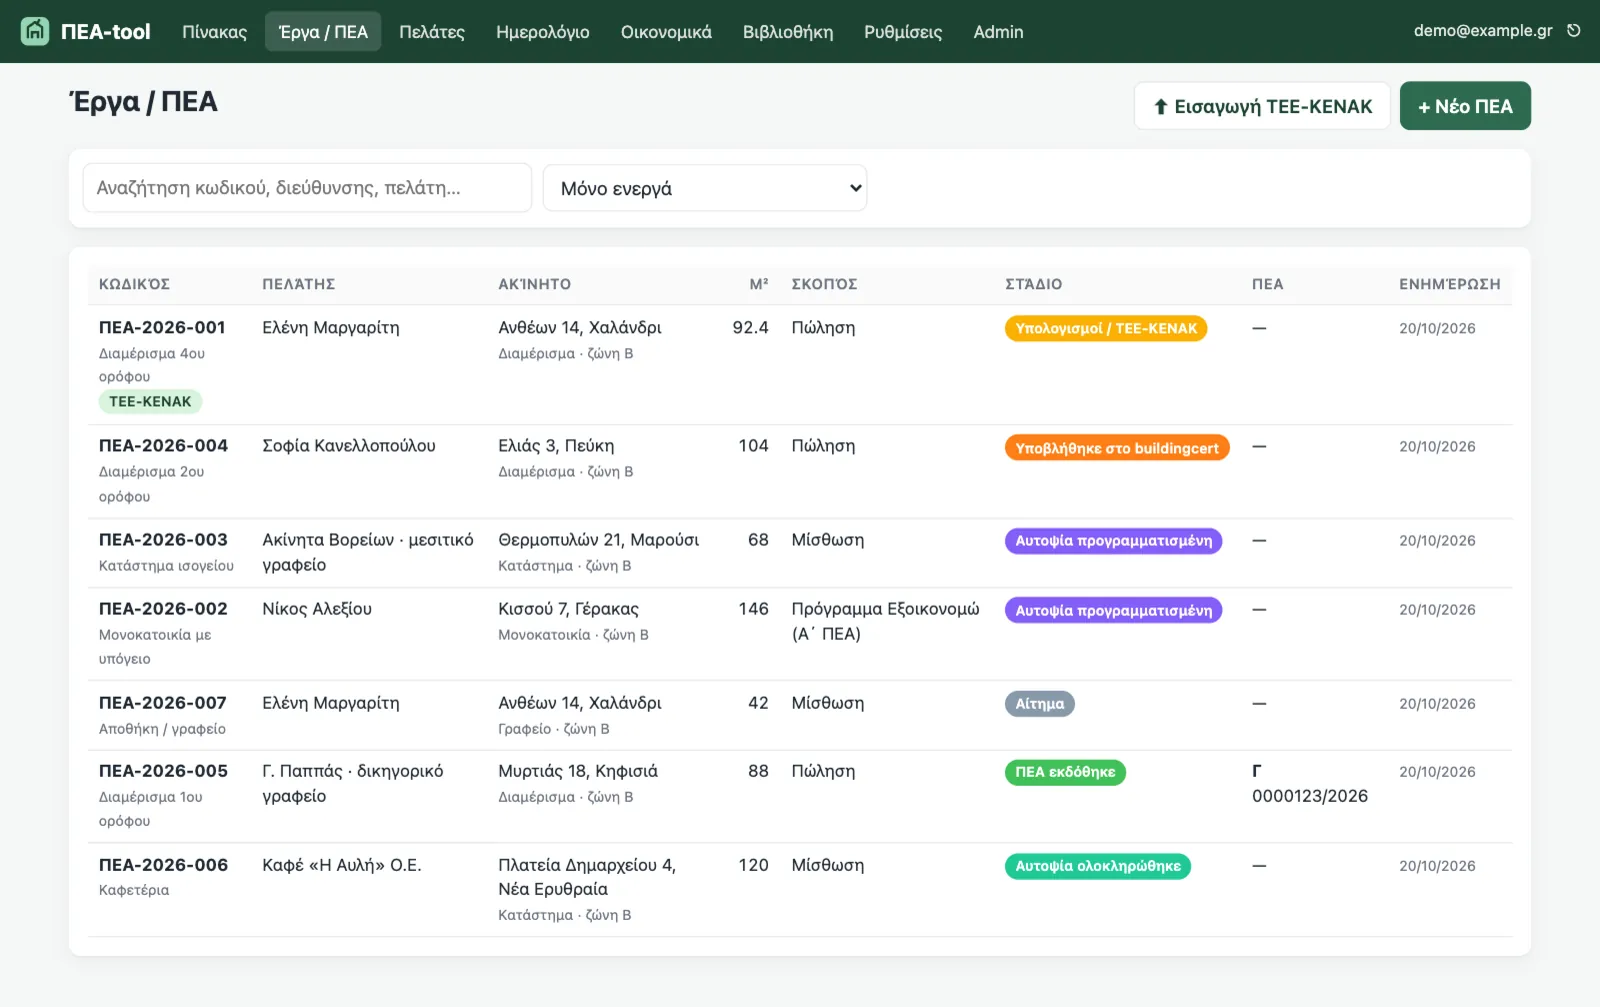This screenshot has height=1007, width=1600.
Task: Switch to the Οικονομικά section
Action: 666,32
